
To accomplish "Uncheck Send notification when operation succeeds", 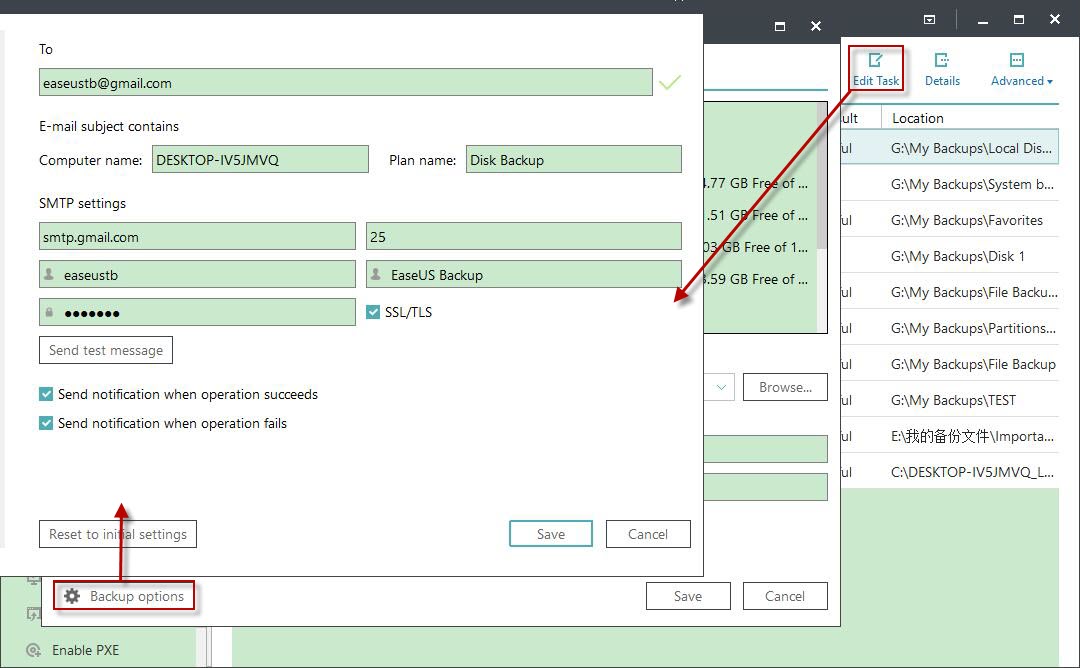I will coord(45,394).
